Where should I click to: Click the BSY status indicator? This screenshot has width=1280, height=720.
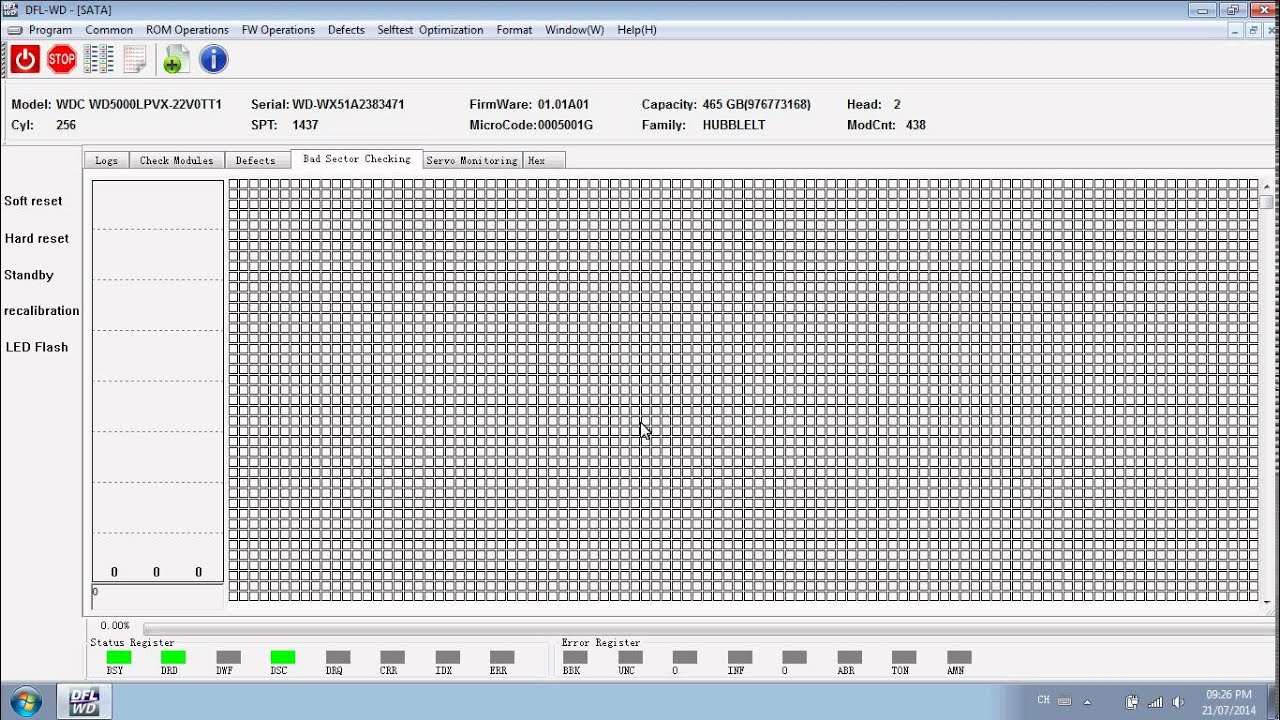[119, 657]
